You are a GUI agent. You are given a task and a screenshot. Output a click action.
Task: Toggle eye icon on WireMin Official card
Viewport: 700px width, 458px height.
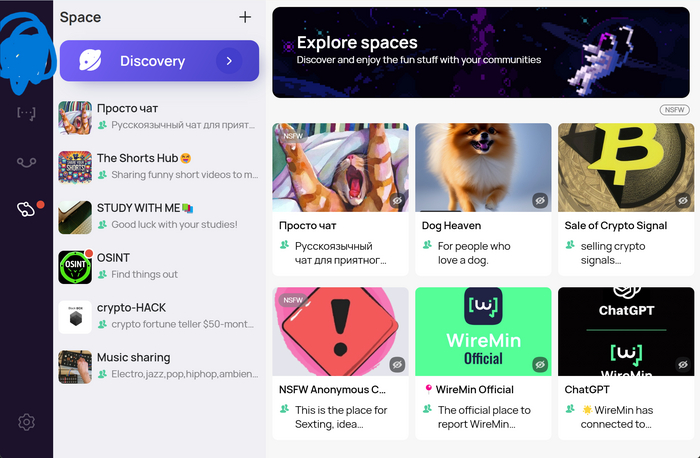point(540,365)
